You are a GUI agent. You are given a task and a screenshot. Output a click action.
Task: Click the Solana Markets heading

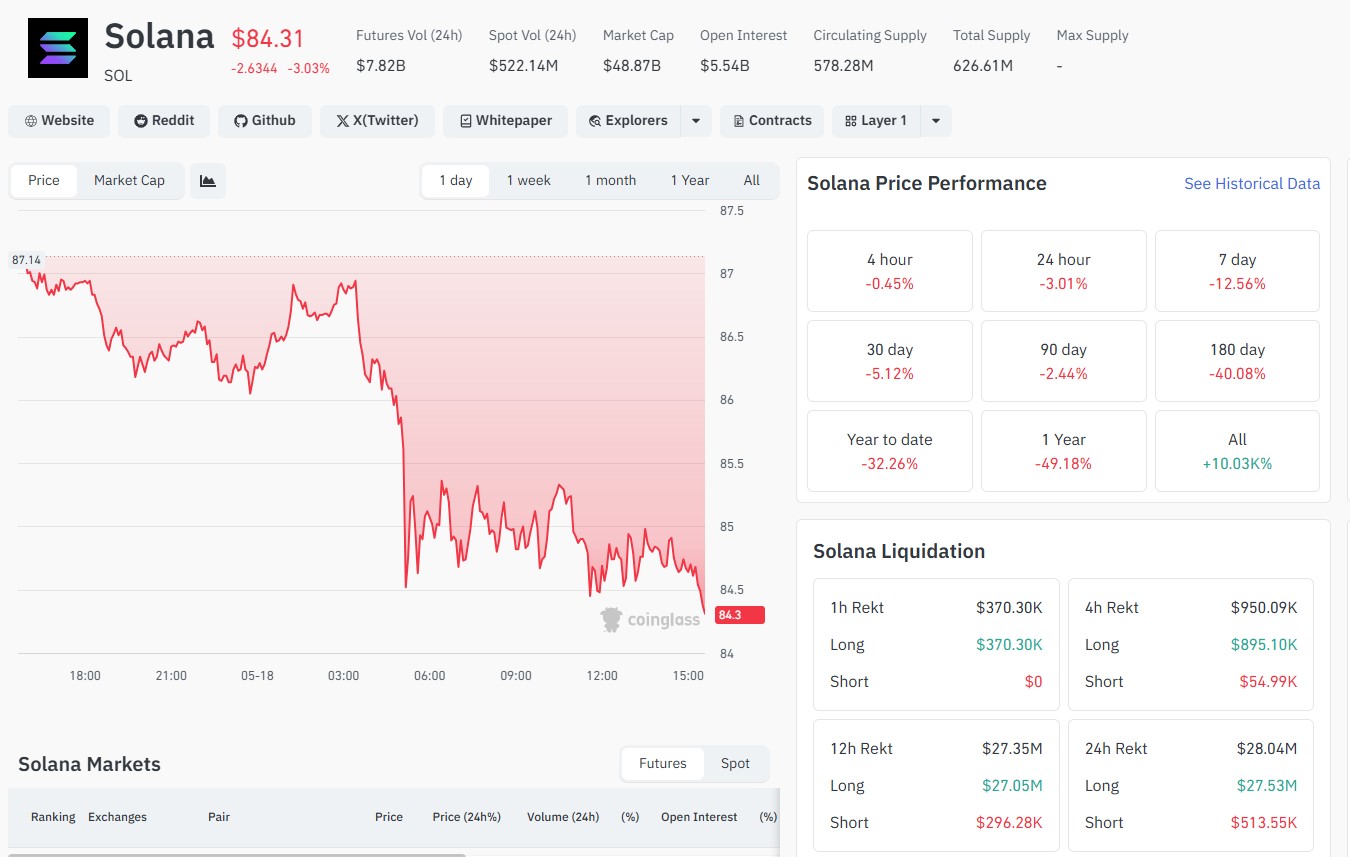point(89,765)
